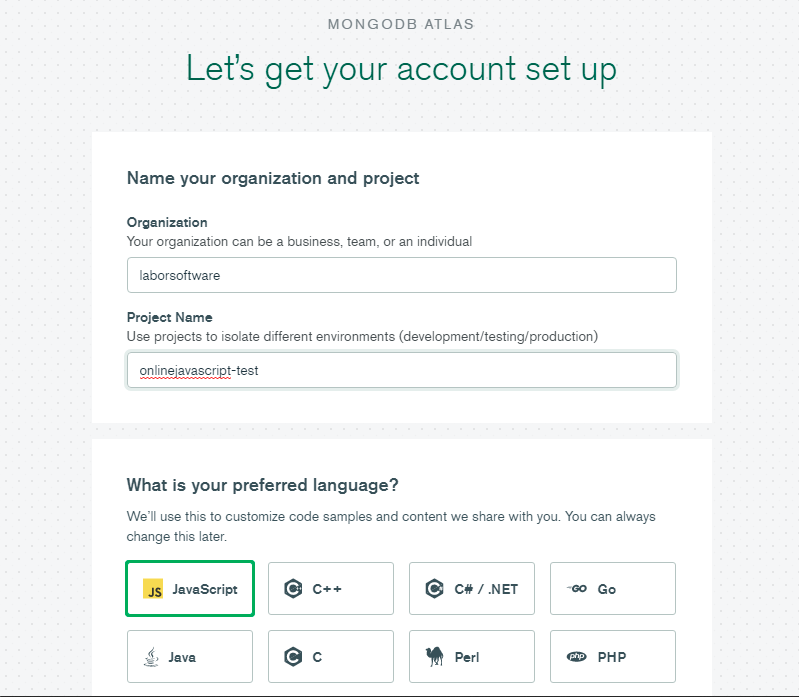Click the PHP oval logo icon
The height and width of the screenshot is (697, 799).
coord(577,657)
